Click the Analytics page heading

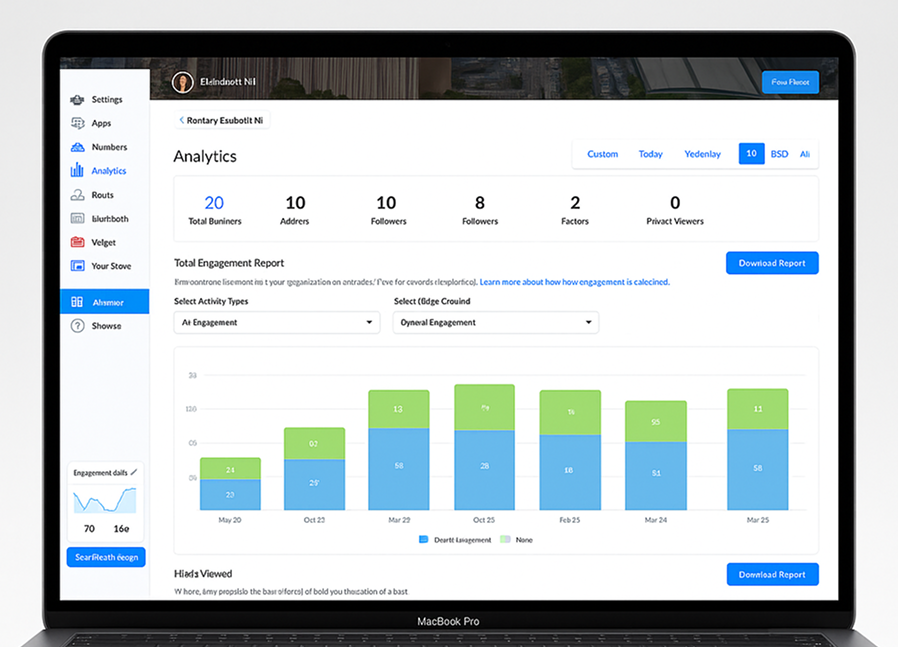205,156
